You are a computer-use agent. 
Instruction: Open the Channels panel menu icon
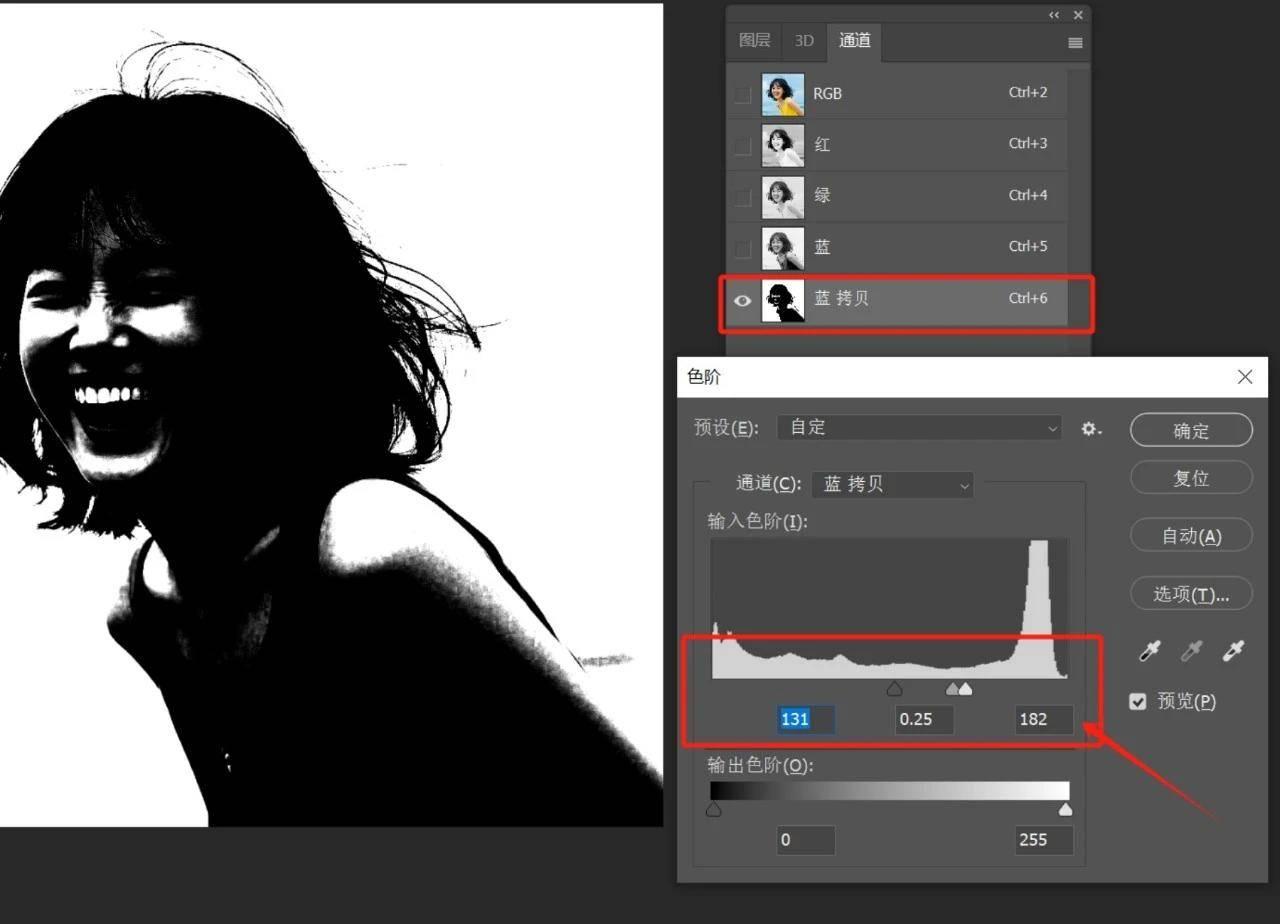coord(1075,42)
